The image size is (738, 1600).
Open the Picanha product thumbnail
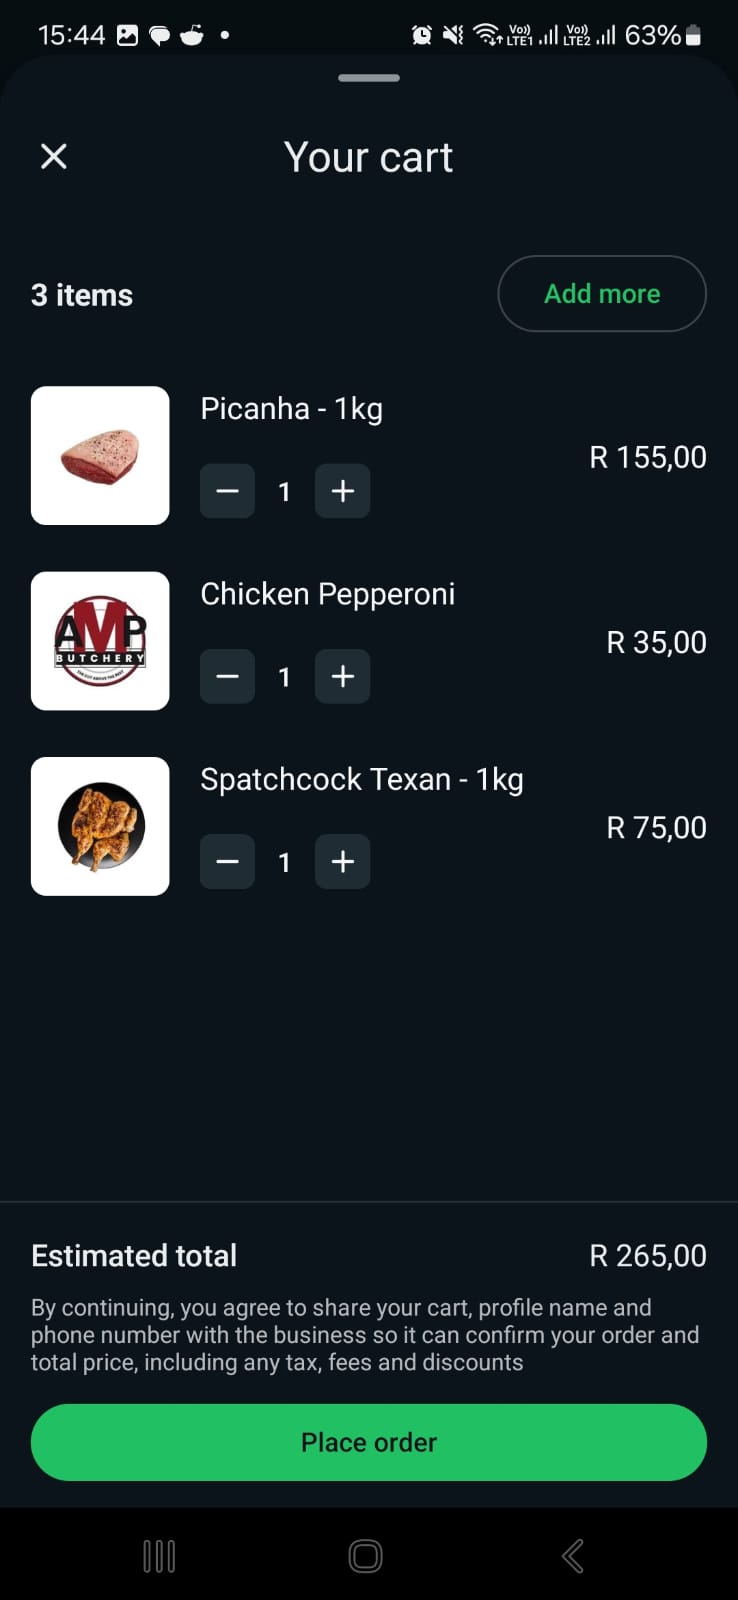[x=100, y=456]
